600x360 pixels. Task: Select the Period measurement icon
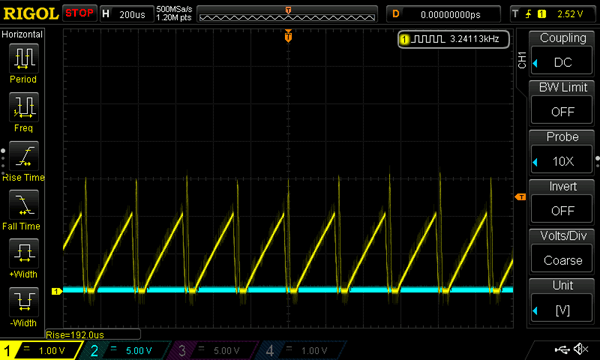(x=23, y=59)
